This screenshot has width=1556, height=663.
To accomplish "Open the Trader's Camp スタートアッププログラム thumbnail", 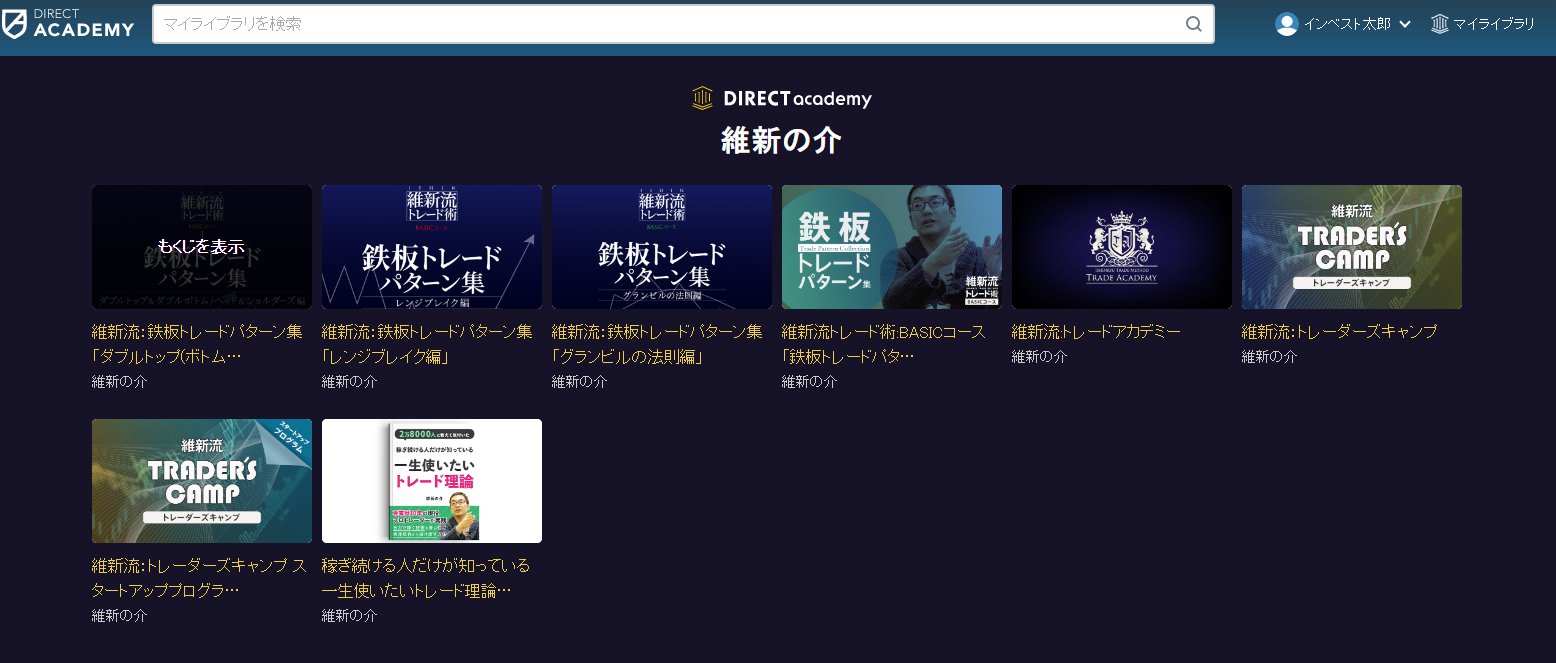I will pyautogui.click(x=202, y=481).
